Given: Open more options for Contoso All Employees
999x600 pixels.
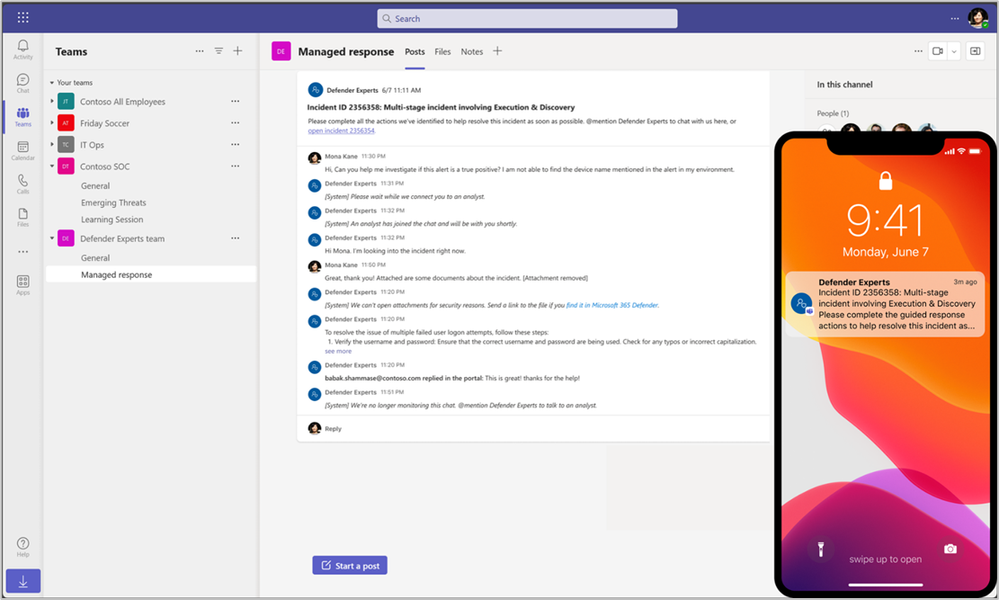Looking at the screenshot, I should [235, 101].
